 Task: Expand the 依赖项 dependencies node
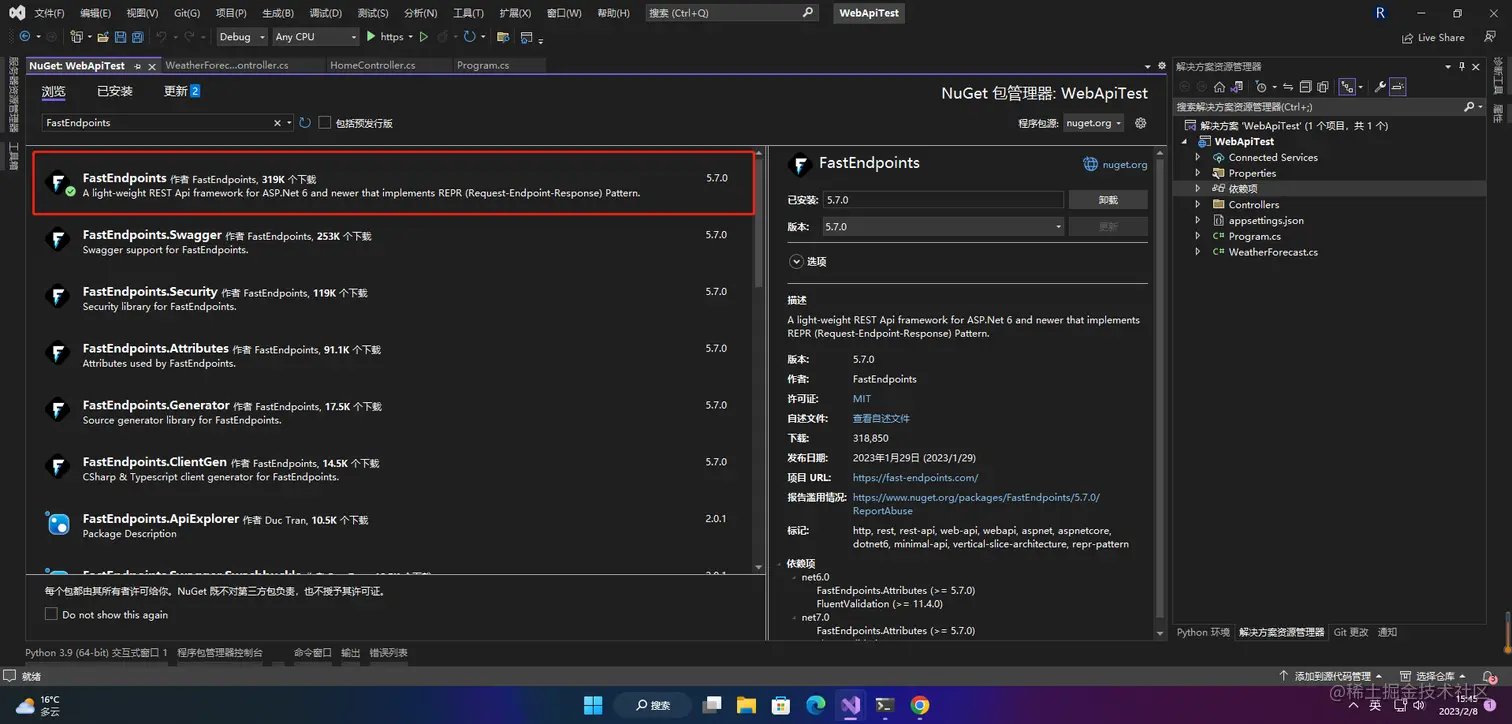[x=1198, y=189]
